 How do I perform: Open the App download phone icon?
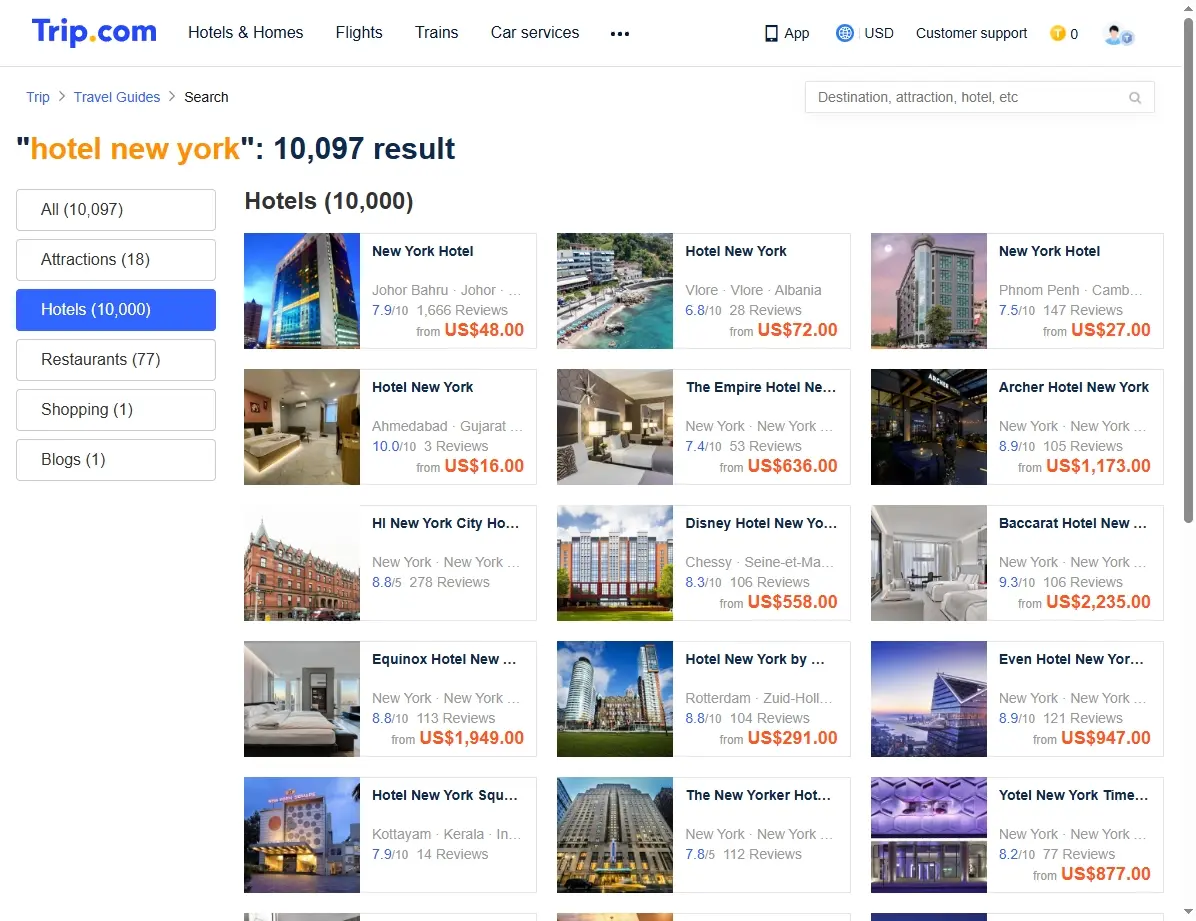(x=771, y=34)
